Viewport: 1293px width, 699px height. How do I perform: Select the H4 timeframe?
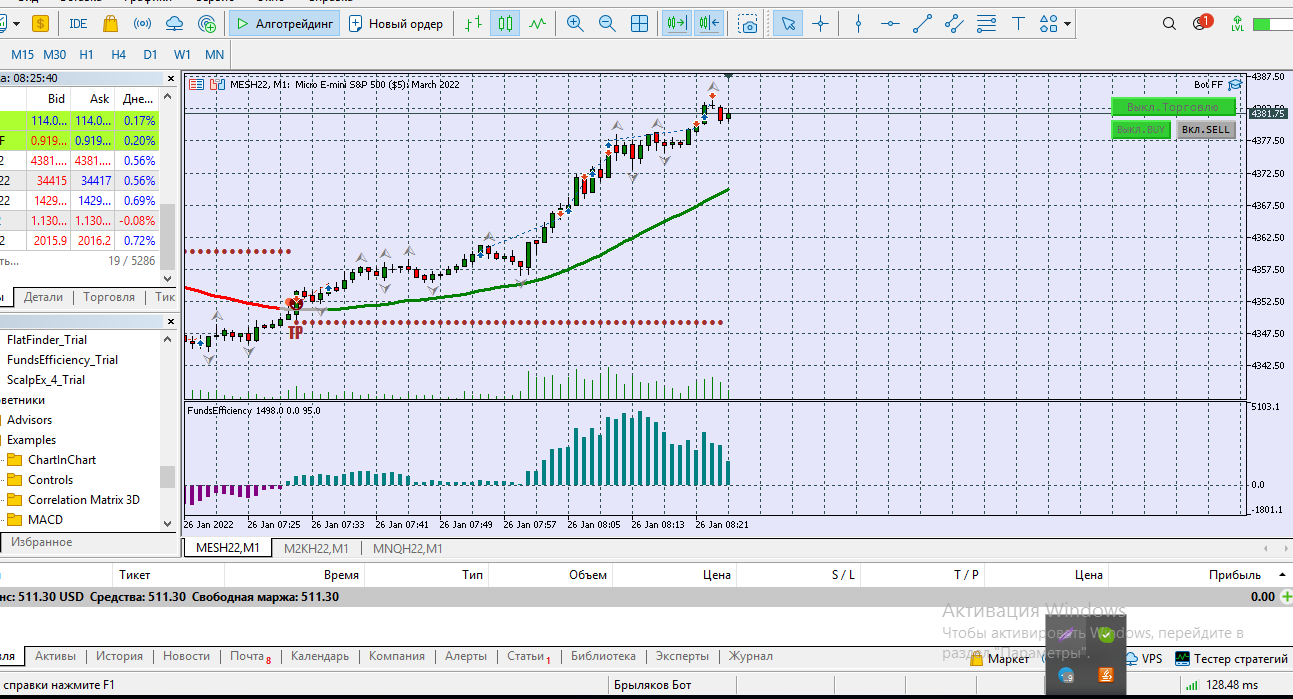[x=118, y=54]
